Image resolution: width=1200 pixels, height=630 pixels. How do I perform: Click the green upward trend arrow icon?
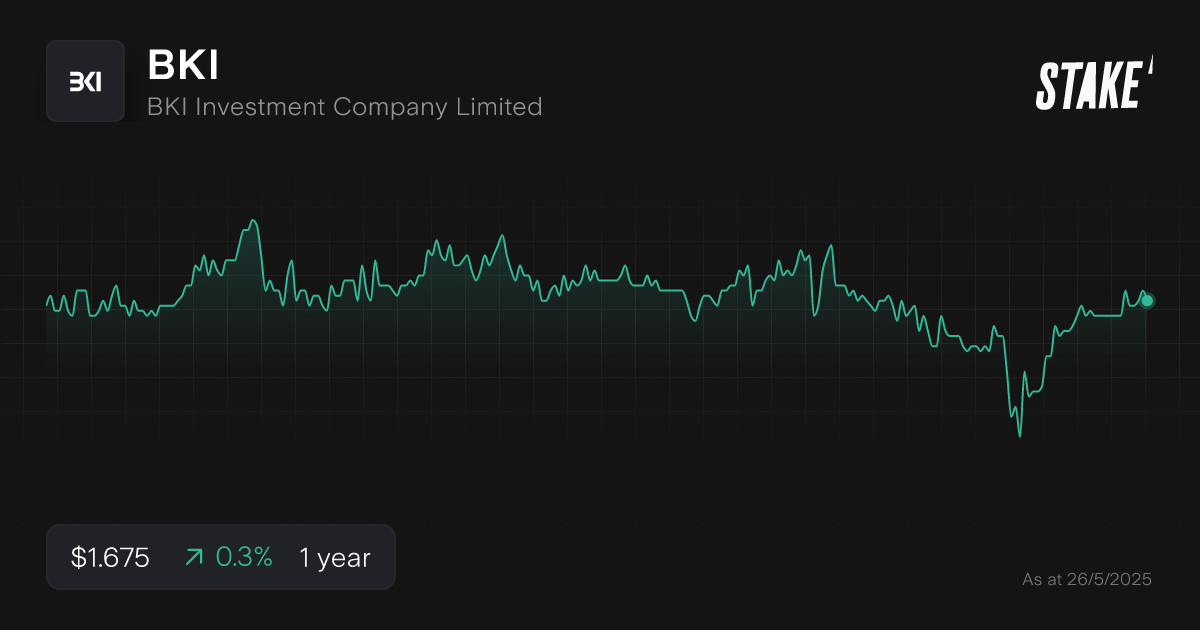click(x=194, y=557)
